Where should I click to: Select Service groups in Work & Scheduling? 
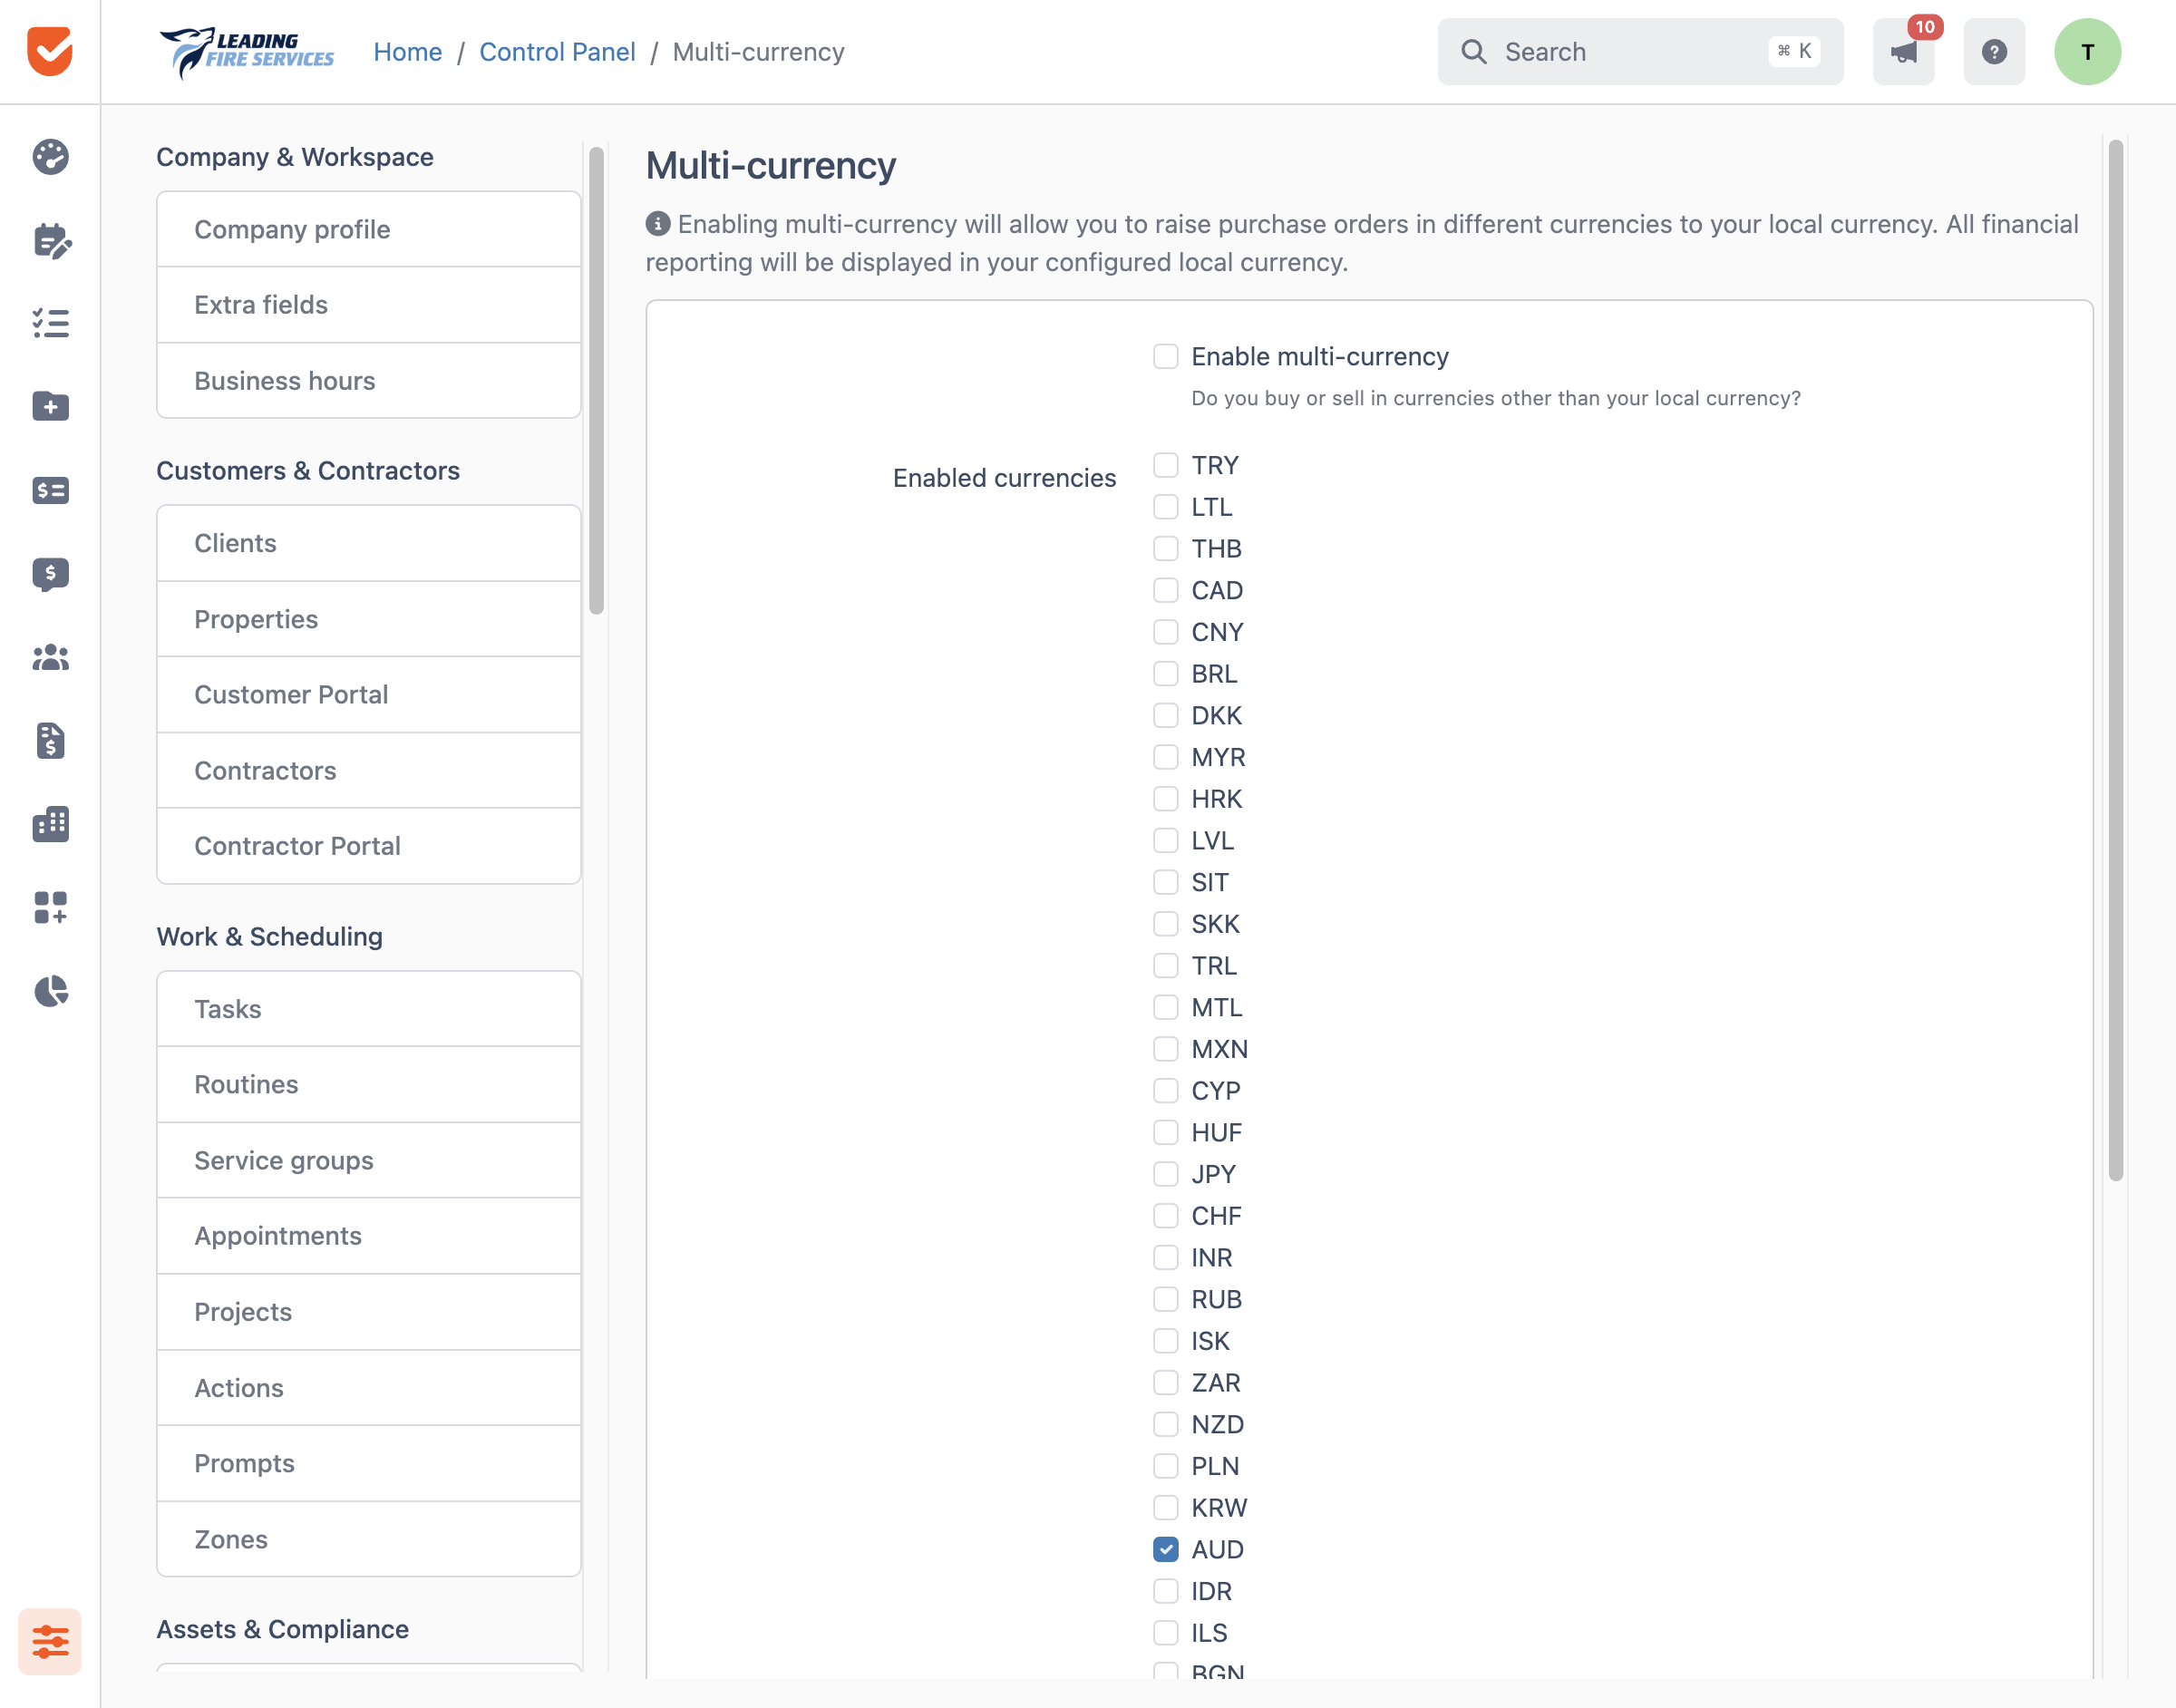pyautogui.click(x=369, y=1160)
